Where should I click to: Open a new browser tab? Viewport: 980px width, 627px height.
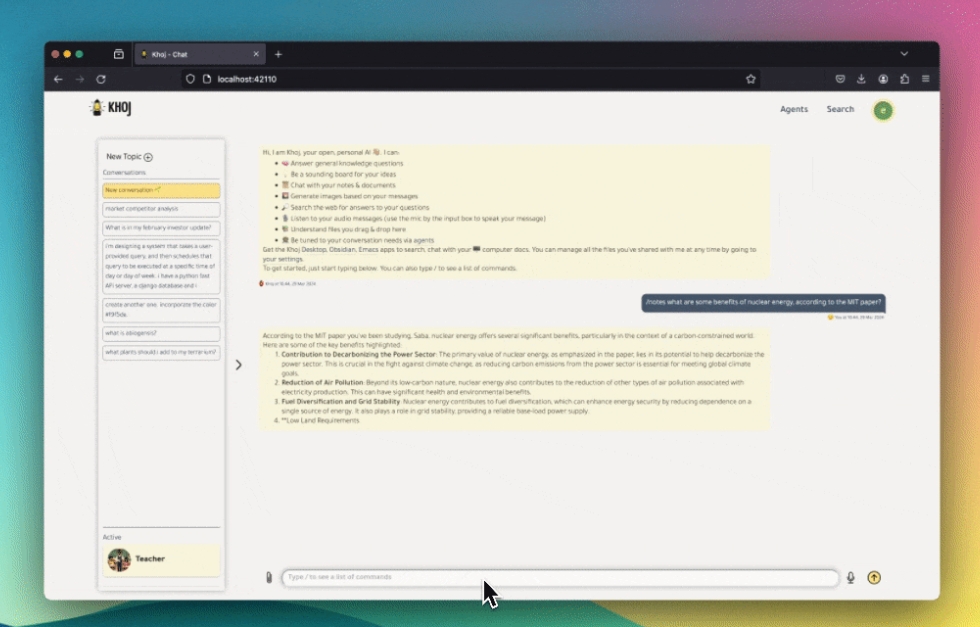pyautogui.click(x=278, y=54)
